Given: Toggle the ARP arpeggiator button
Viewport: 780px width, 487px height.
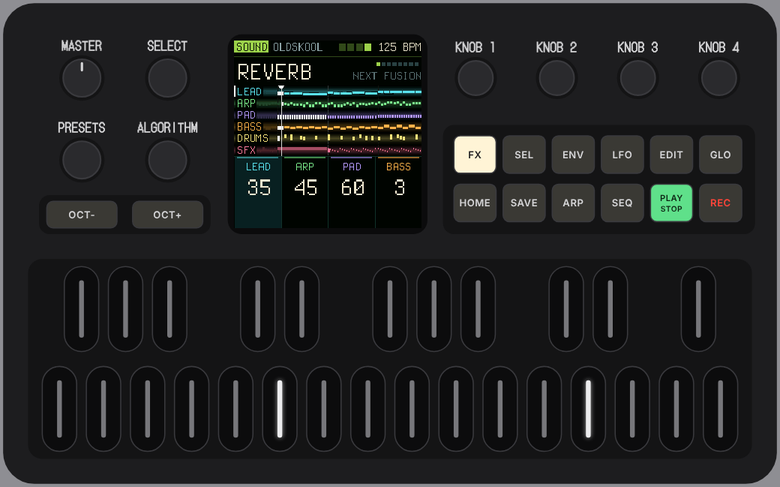Looking at the screenshot, I should (573, 203).
